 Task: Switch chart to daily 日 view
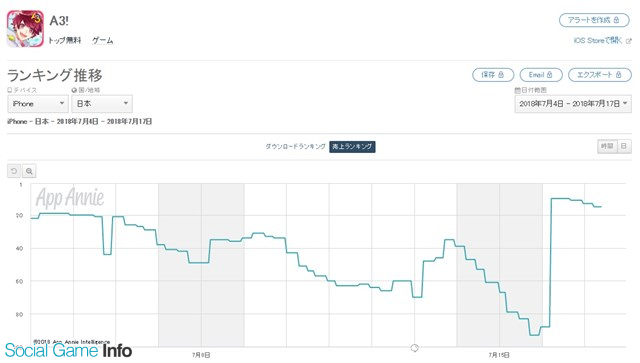(x=623, y=146)
